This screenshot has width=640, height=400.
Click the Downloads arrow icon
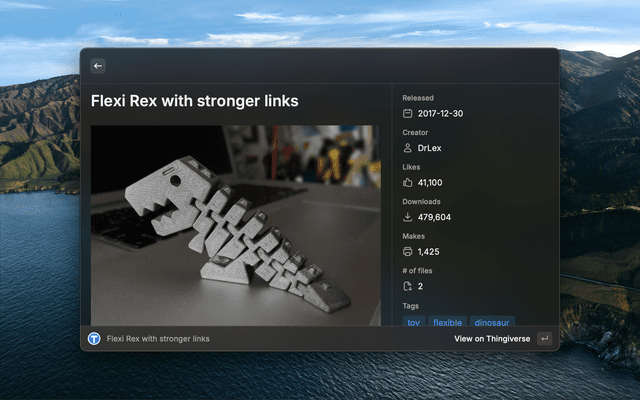407,217
